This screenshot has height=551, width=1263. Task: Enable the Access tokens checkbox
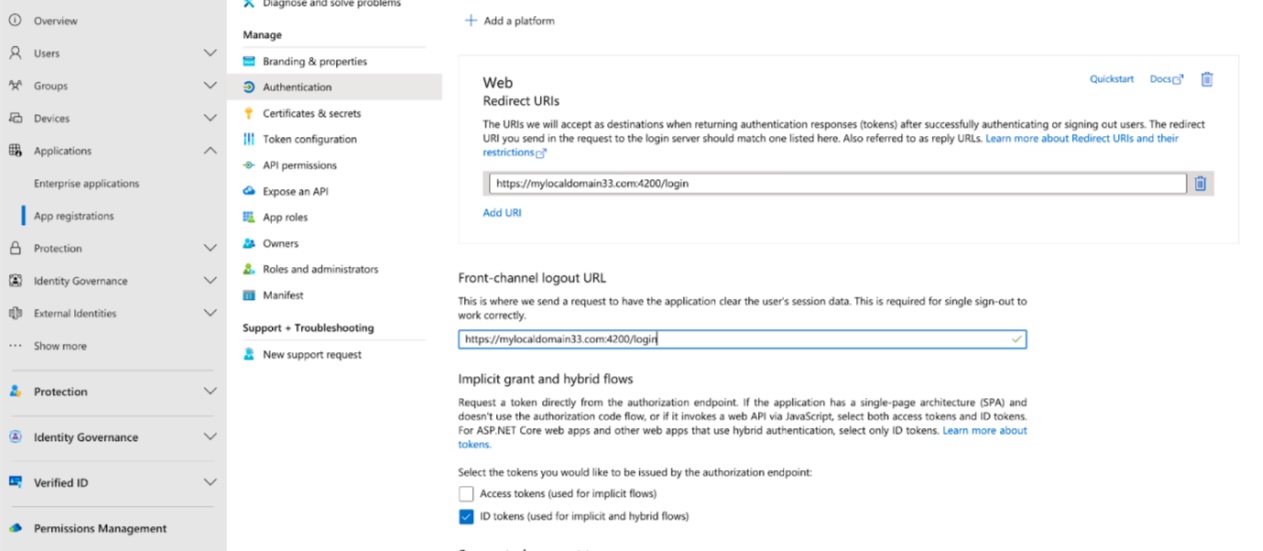coord(466,494)
